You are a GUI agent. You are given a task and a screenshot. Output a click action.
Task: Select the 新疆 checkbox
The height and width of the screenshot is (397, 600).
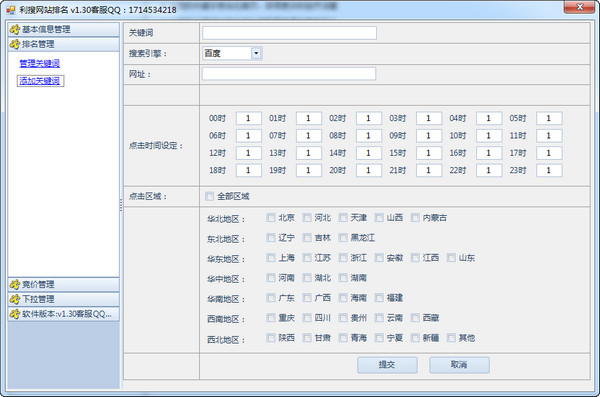[415, 338]
